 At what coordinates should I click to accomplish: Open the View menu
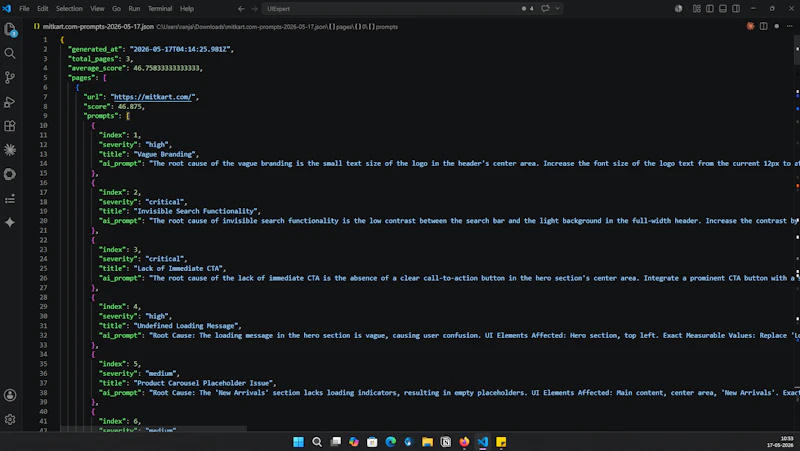click(x=97, y=9)
